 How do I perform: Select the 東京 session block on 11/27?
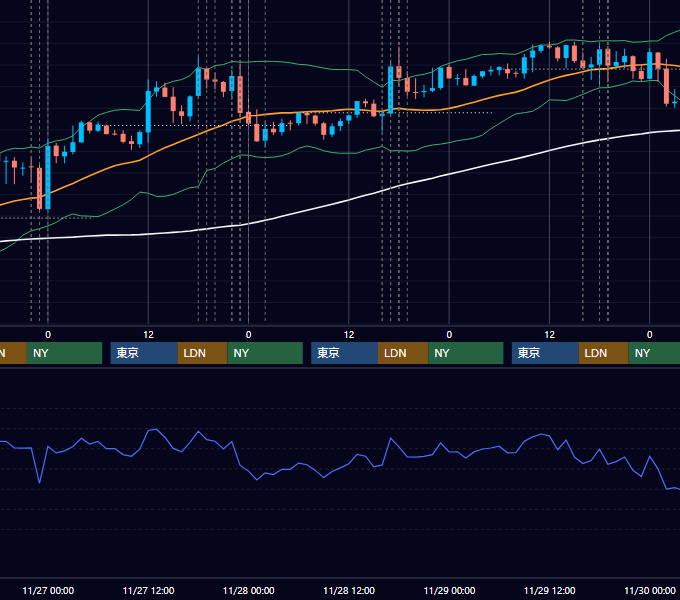[x=144, y=353]
